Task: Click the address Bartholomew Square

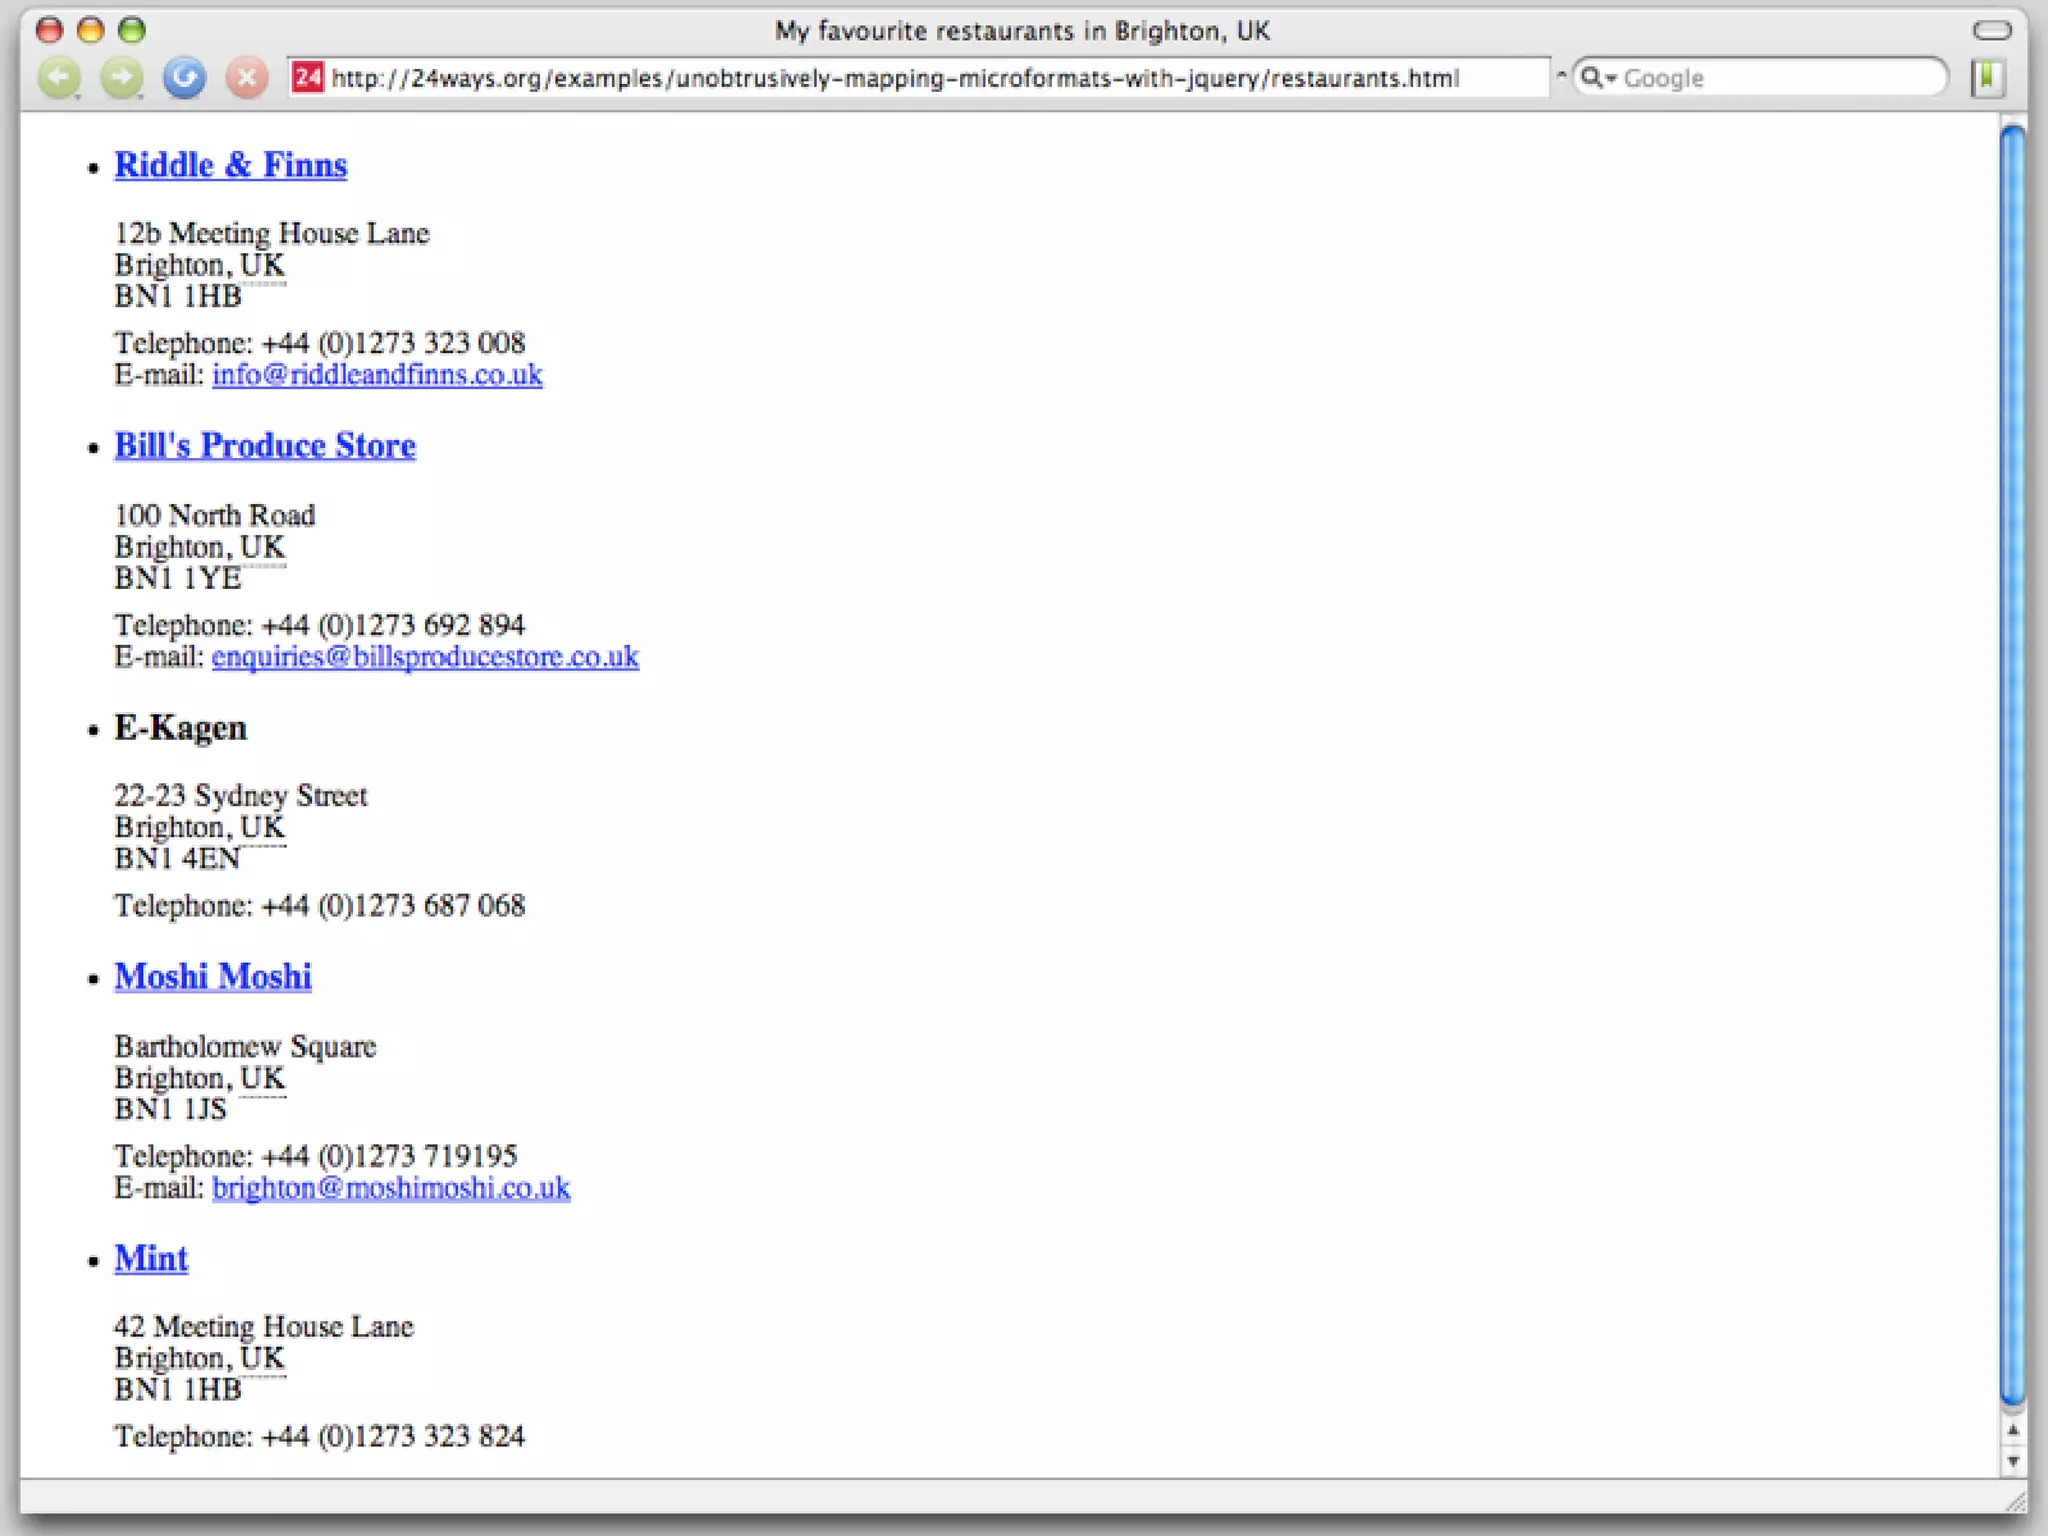Action: (x=245, y=1046)
